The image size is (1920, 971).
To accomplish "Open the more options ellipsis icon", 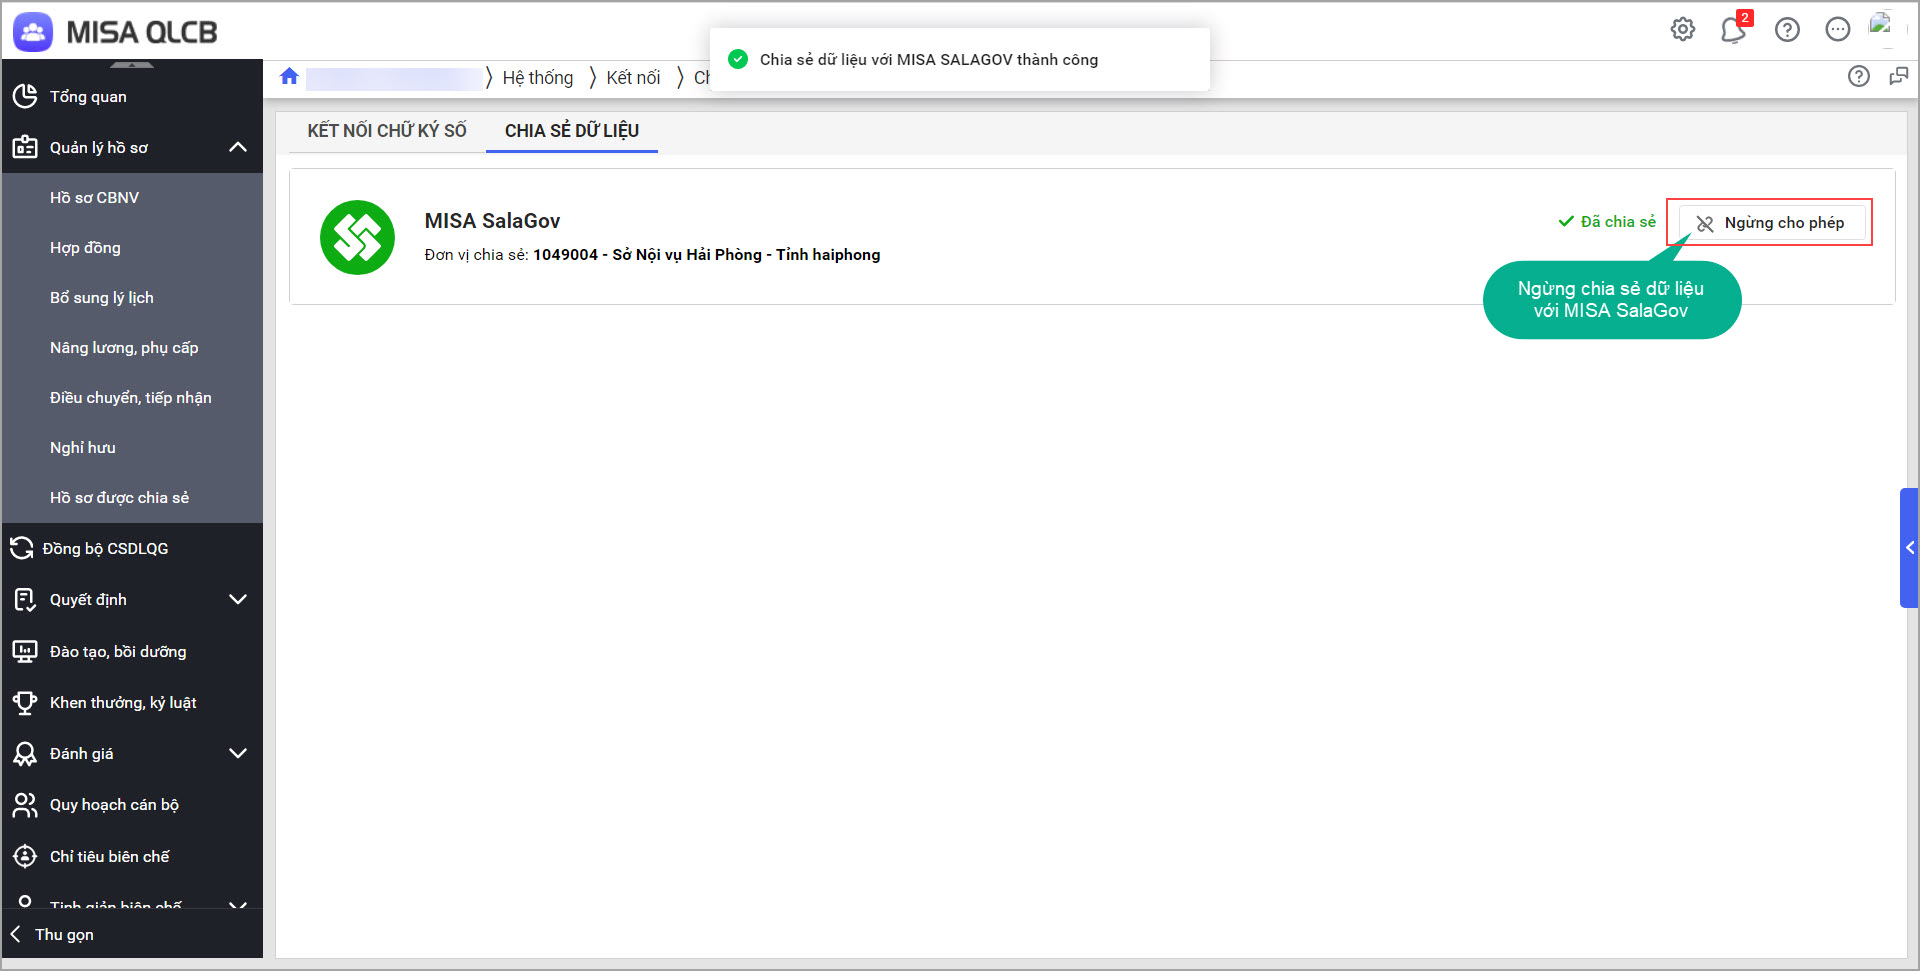I will tap(1838, 30).
